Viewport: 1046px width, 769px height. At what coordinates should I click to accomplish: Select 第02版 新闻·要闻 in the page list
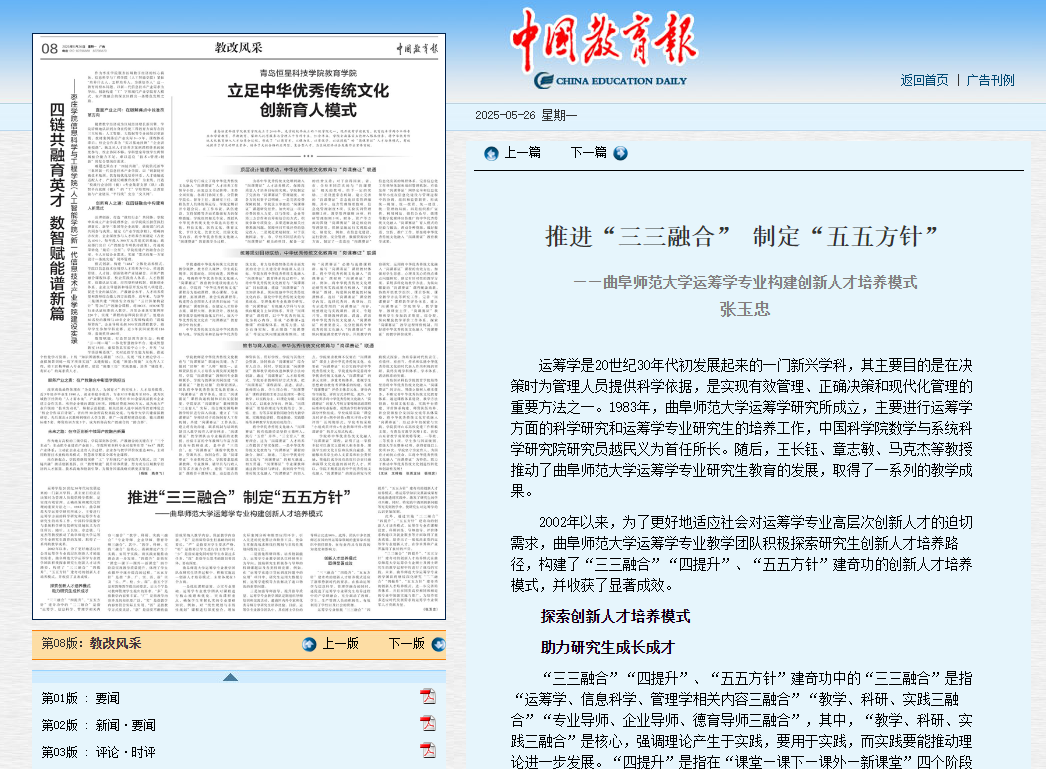click(98, 725)
